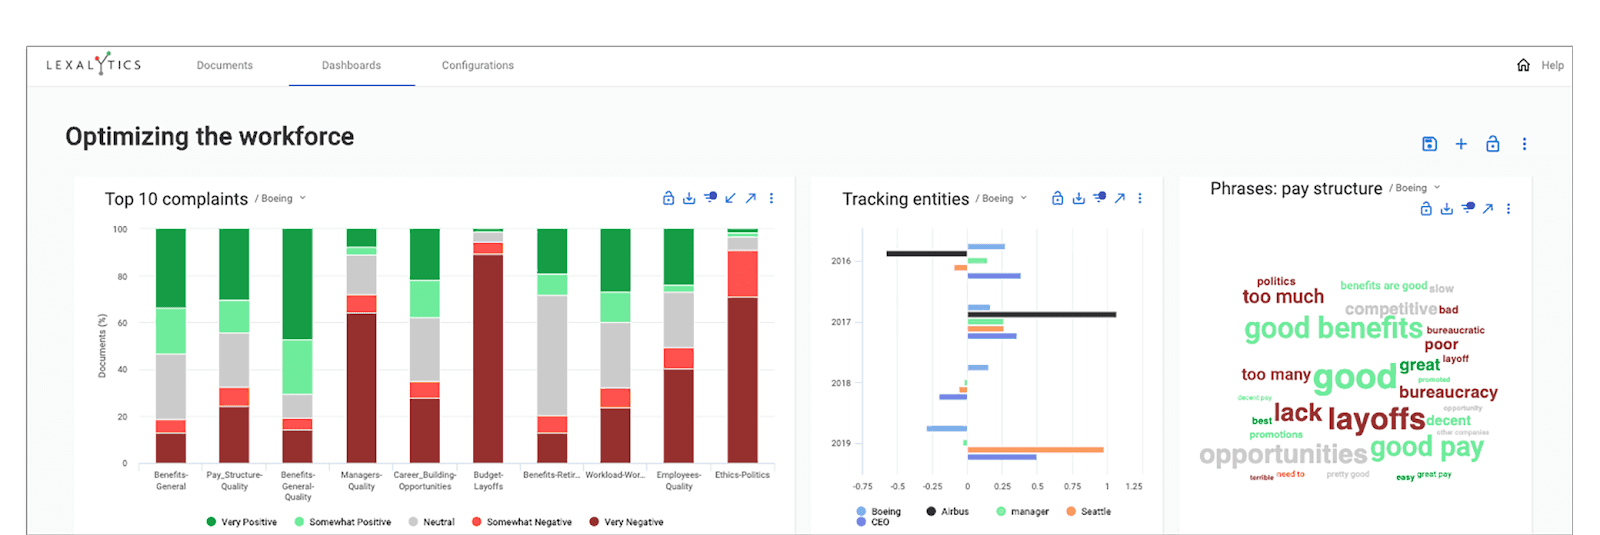The height and width of the screenshot is (535, 1600).
Task: Expand Top 10 complaints with the up-right arrow
Action: pyautogui.click(x=751, y=198)
